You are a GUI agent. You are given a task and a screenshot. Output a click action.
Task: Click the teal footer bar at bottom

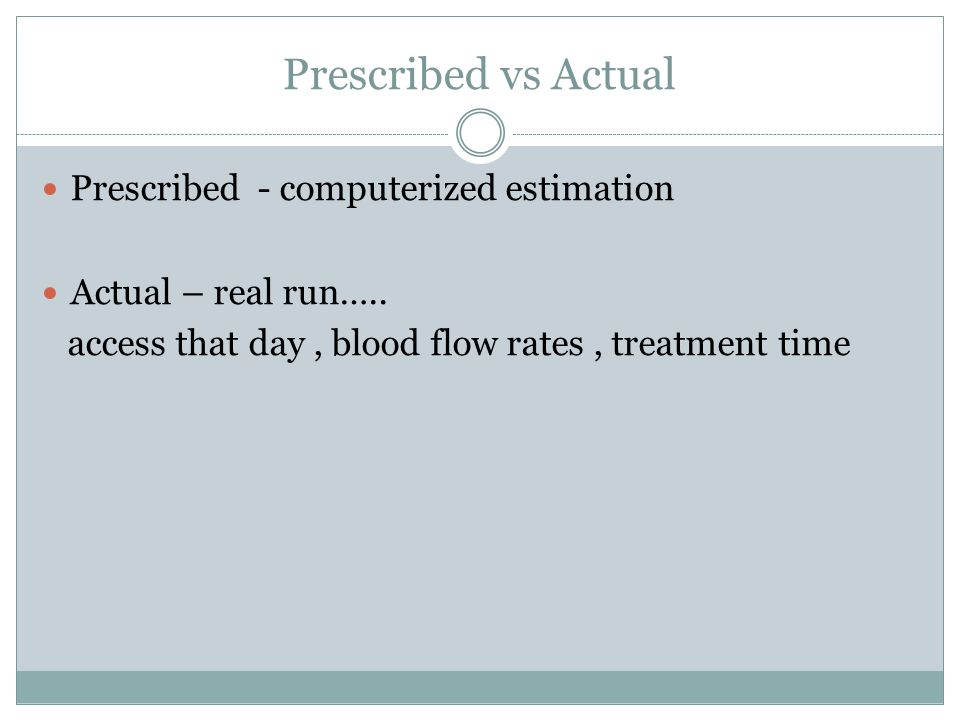pyautogui.click(x=480, y=687)
